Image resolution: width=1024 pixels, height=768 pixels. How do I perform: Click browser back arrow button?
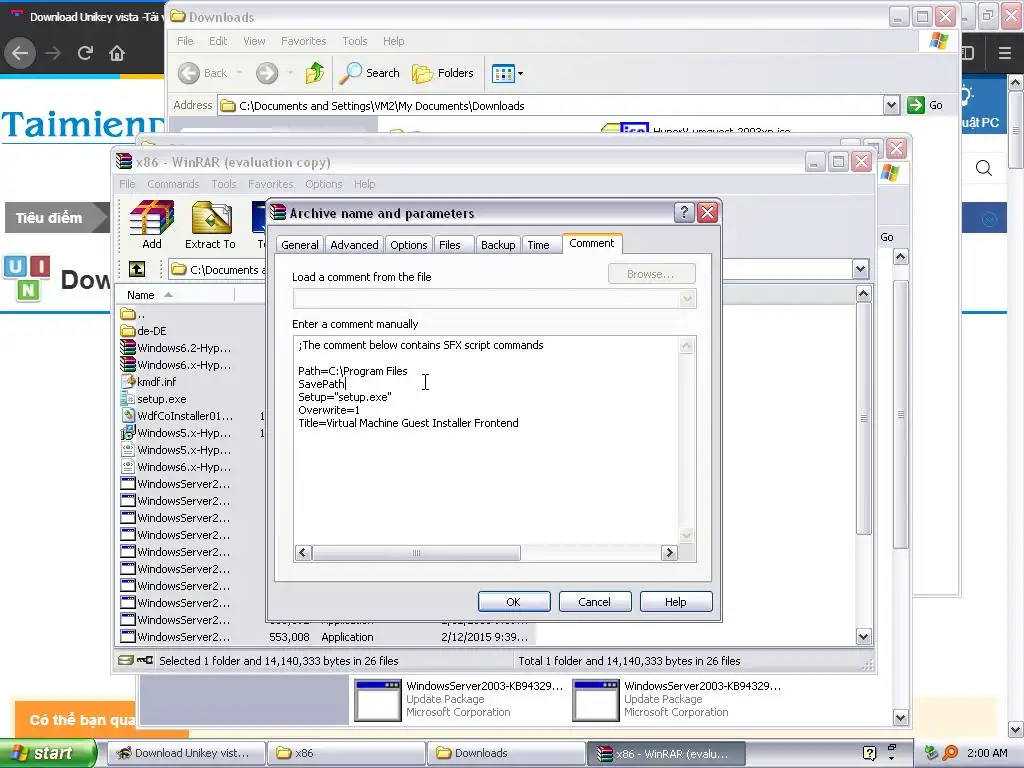[20, 53]
